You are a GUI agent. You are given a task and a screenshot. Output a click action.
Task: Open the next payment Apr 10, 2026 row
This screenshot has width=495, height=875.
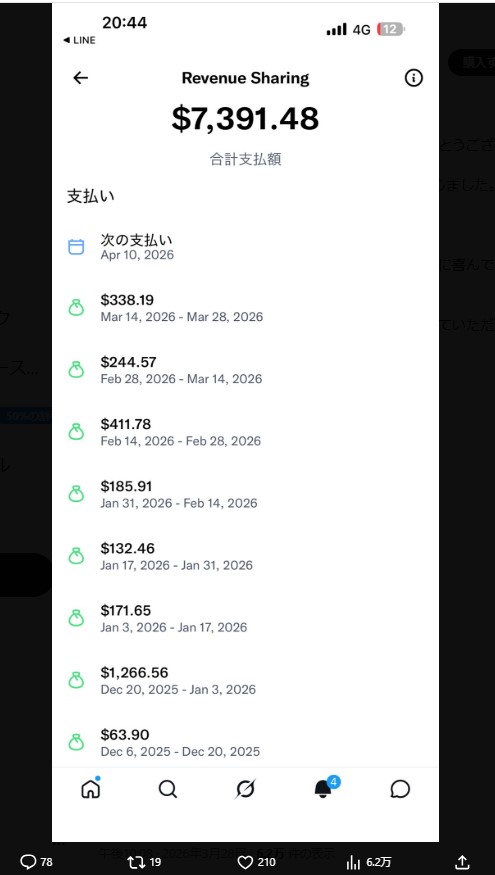[x=246, y=247]
